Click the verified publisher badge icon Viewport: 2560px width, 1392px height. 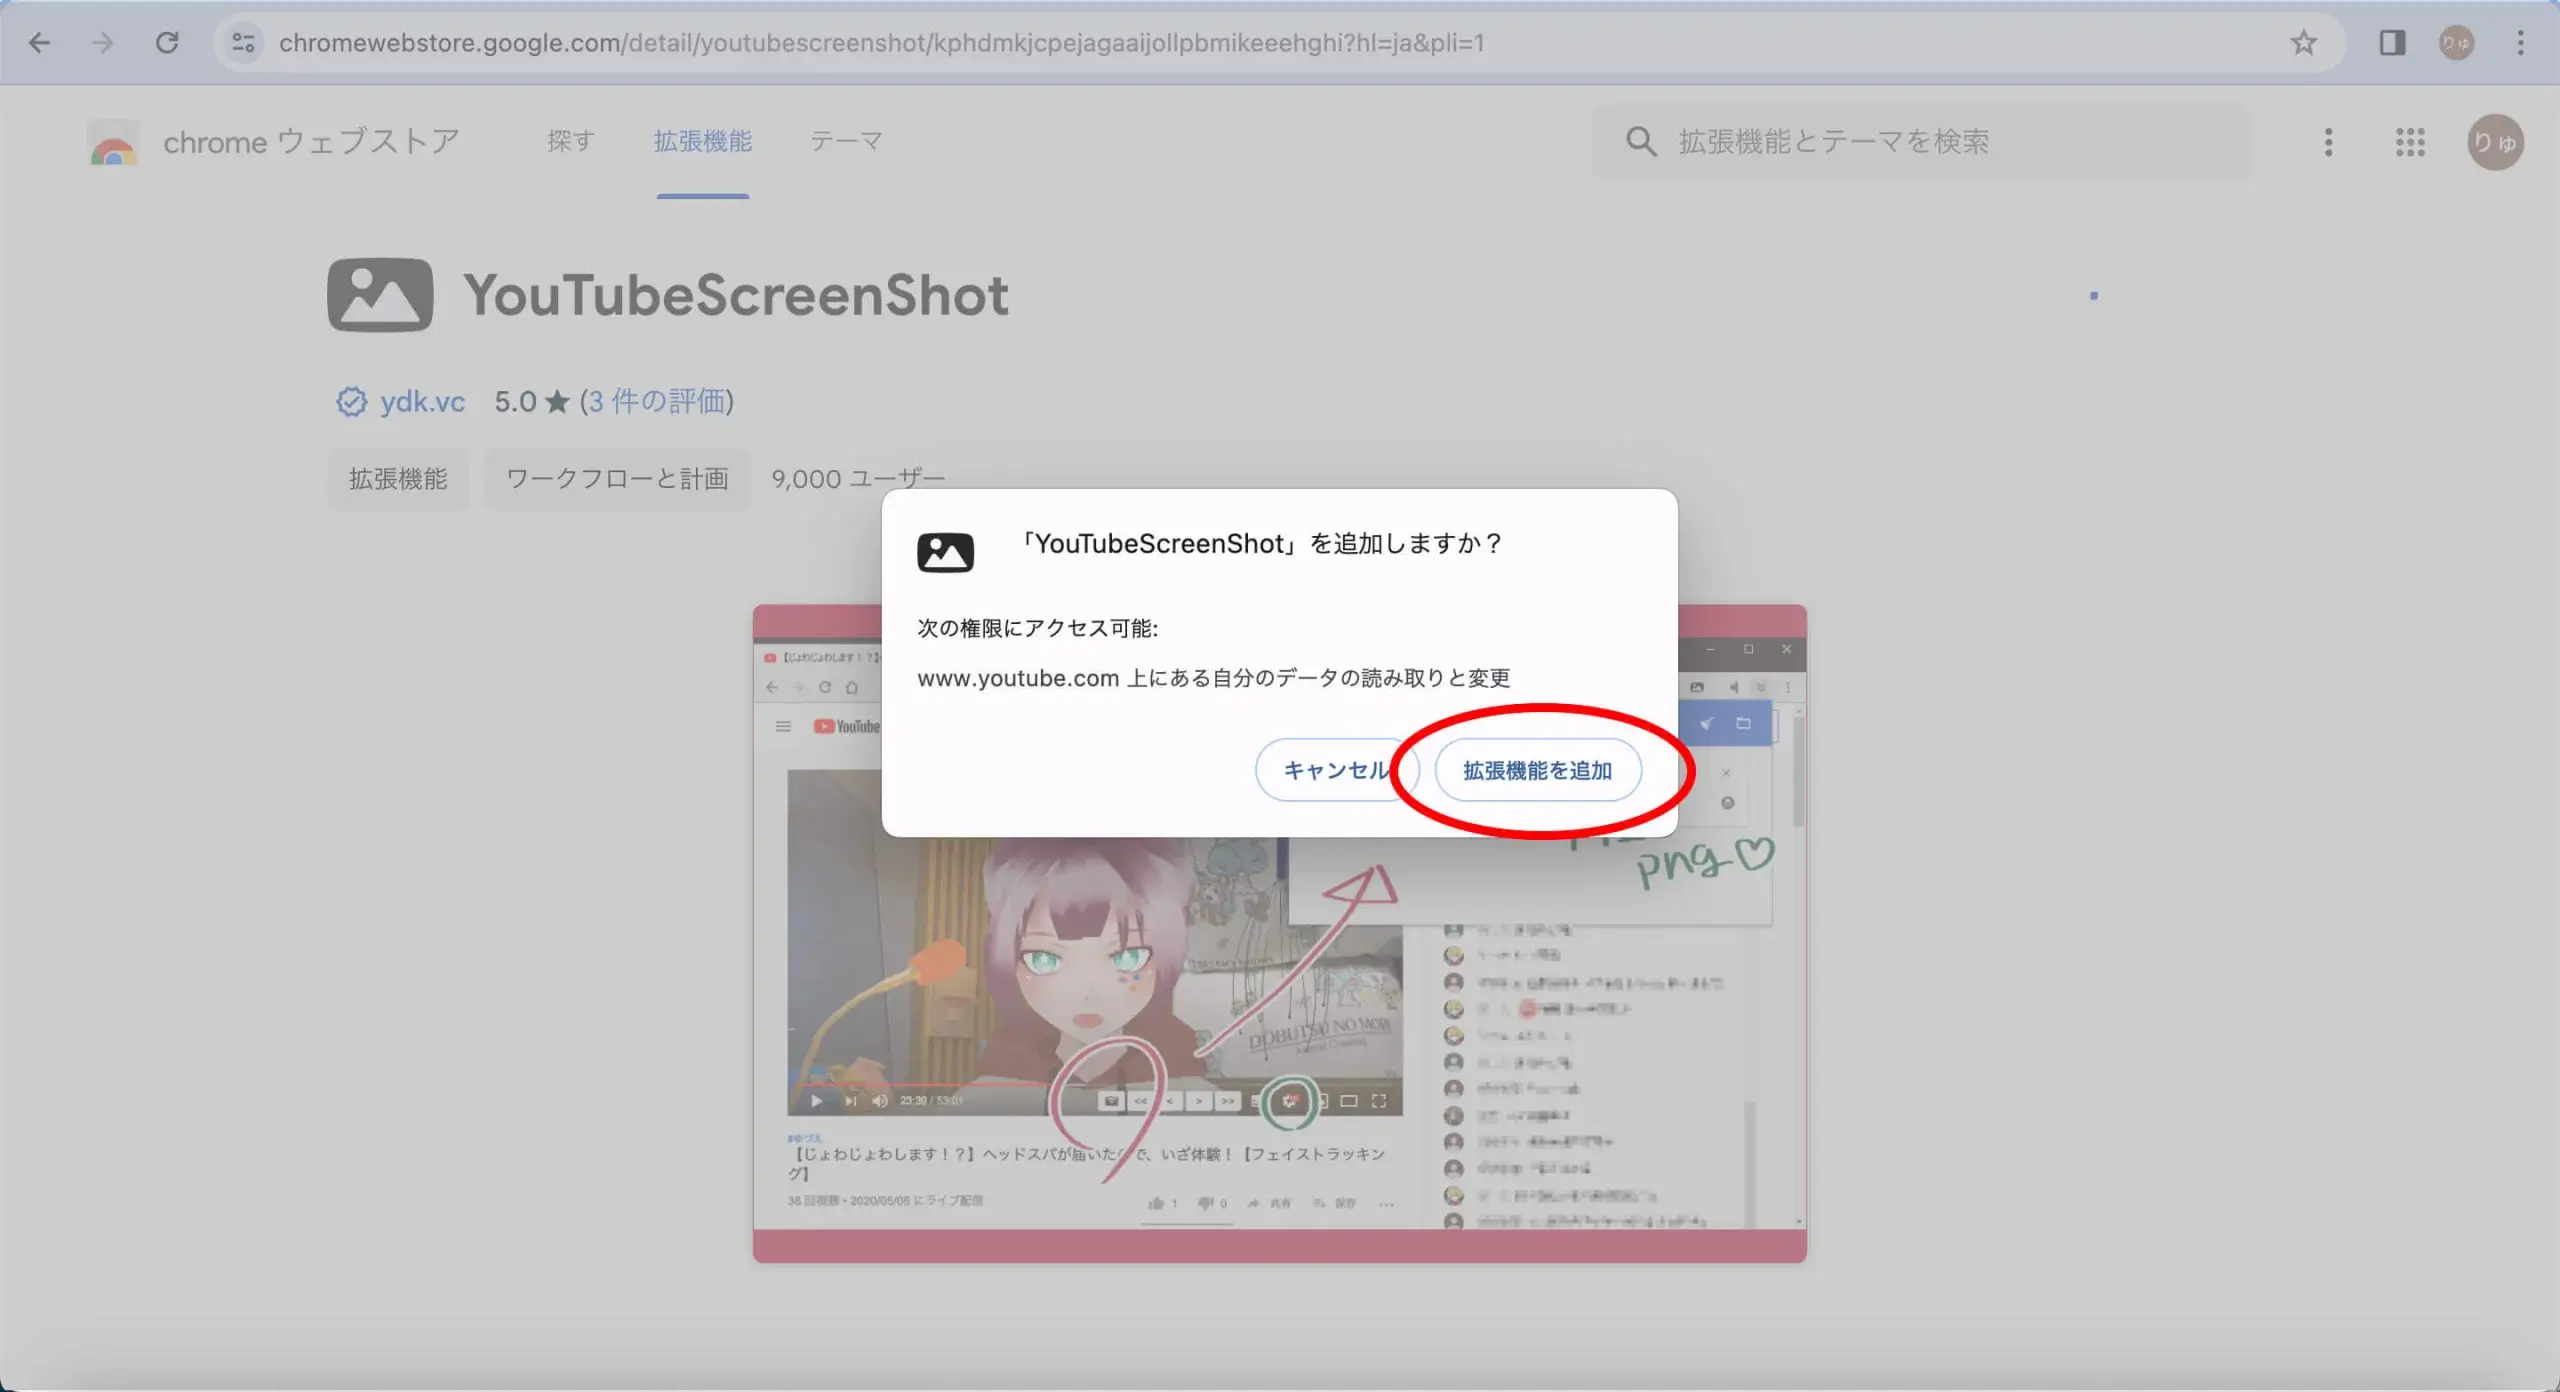pyautogui.click(x=351, y=402)
